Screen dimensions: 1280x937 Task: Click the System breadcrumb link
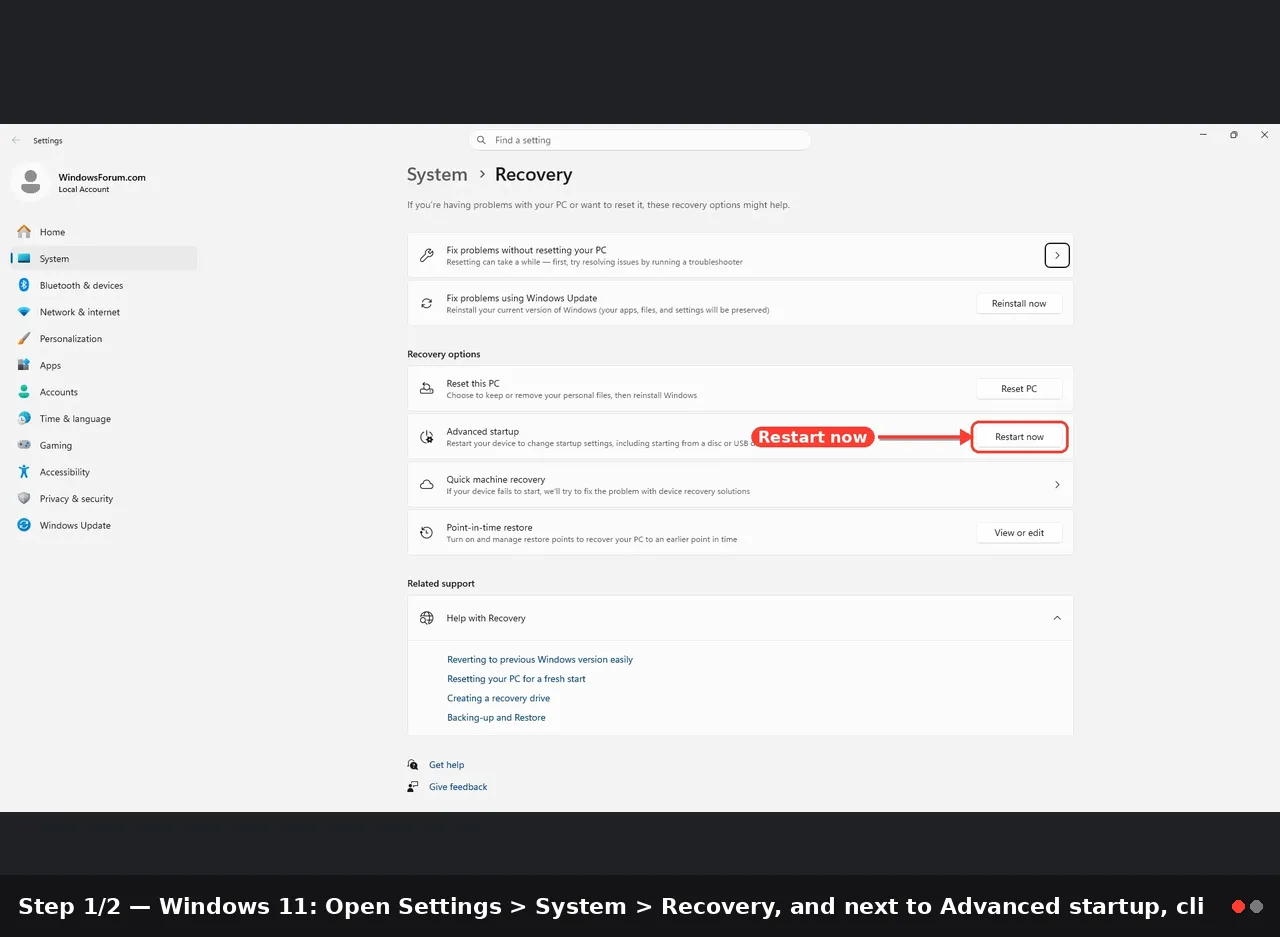point(437,174)
